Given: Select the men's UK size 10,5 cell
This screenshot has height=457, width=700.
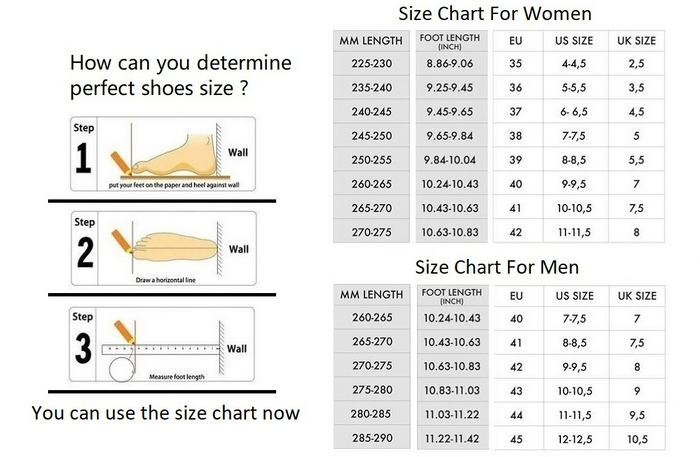Looking at the screenshot, I should click(x=632, y=439).
